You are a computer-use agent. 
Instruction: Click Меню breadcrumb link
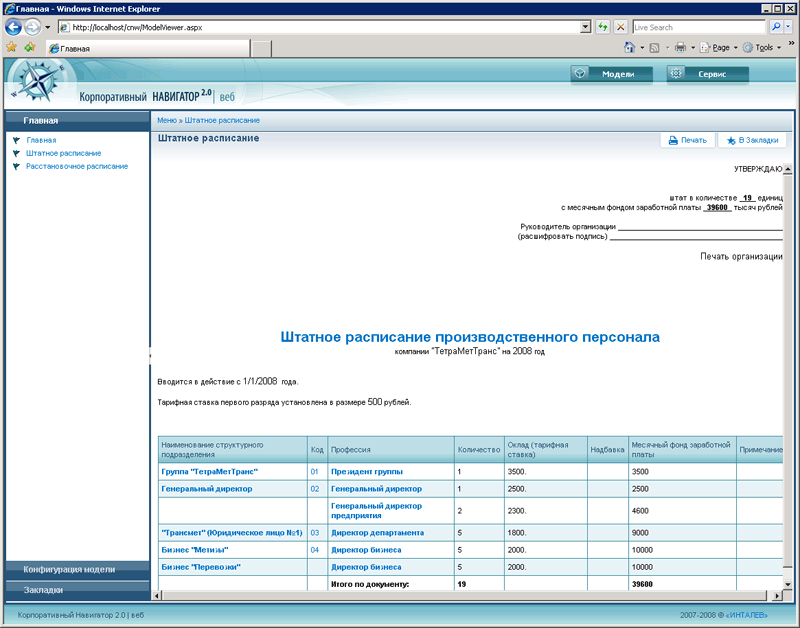167,120
